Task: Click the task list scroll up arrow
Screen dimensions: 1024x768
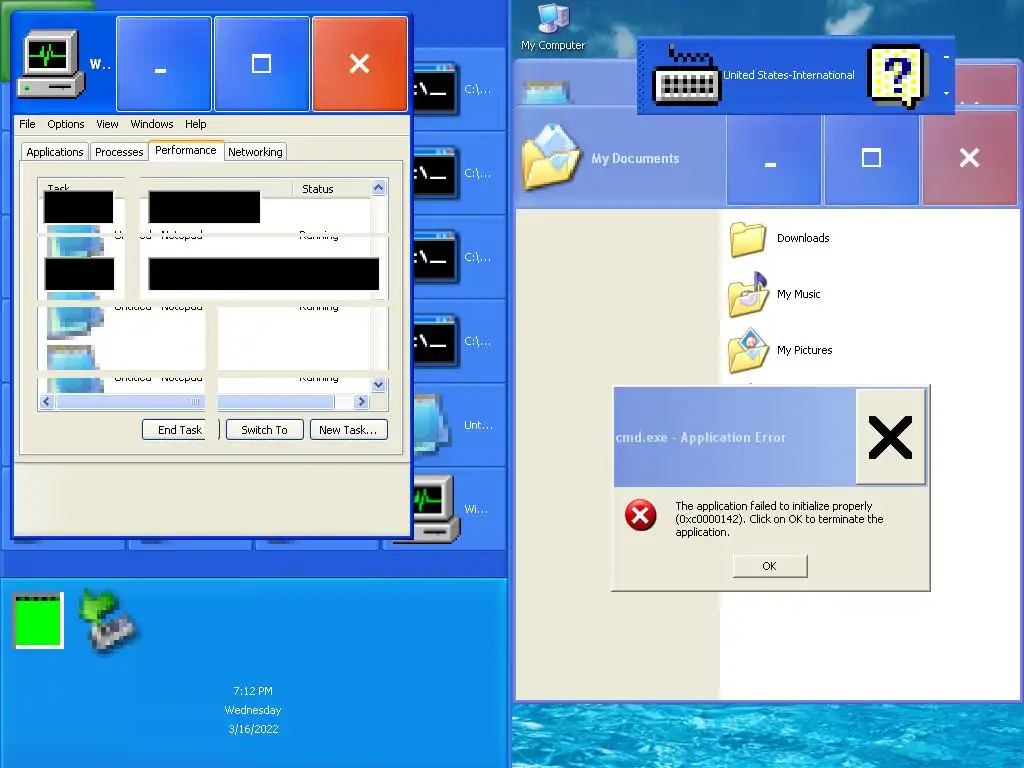Action: coord(379,188)
